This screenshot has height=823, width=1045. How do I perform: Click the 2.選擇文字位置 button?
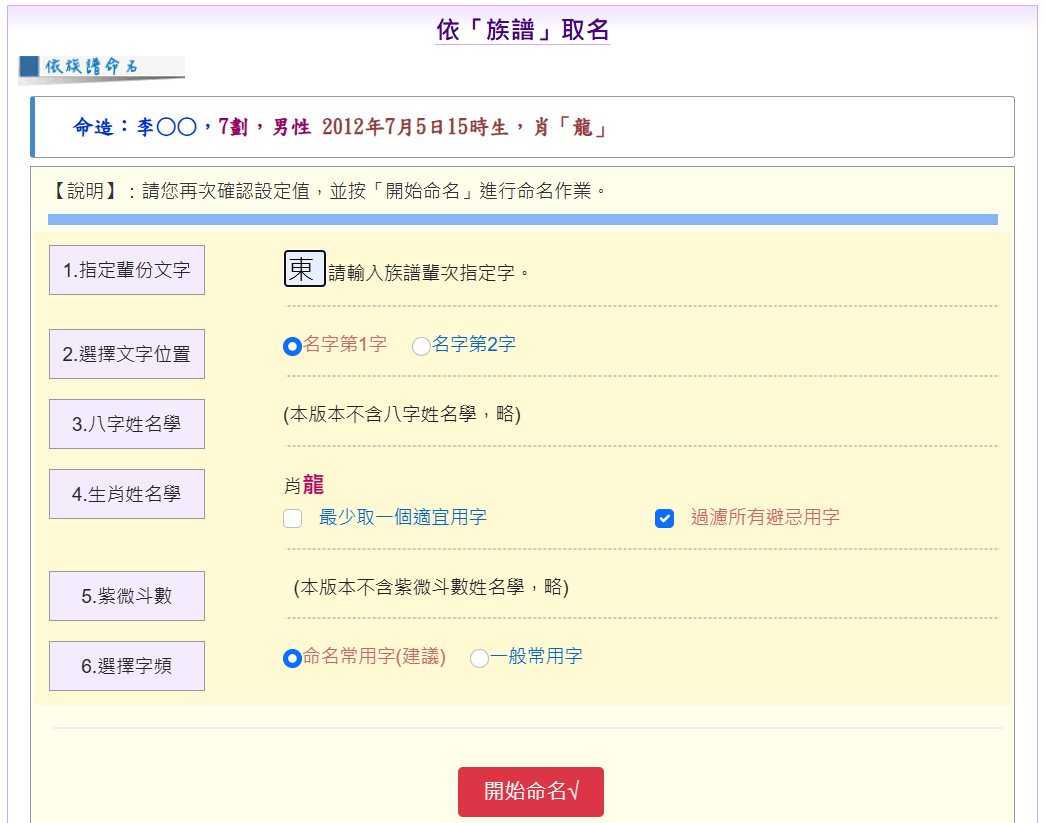click(x=127, y=354)
